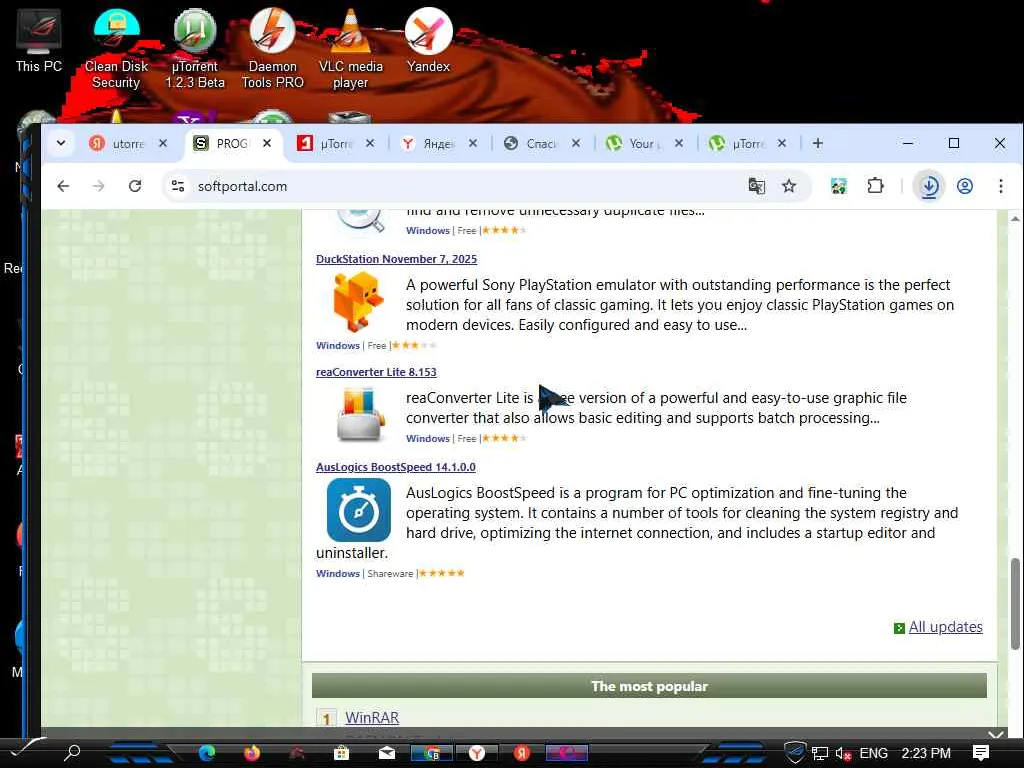Viewport: 1024px width, 768px height.
Task: Go back to the previous page
Action: click(63, 186)
